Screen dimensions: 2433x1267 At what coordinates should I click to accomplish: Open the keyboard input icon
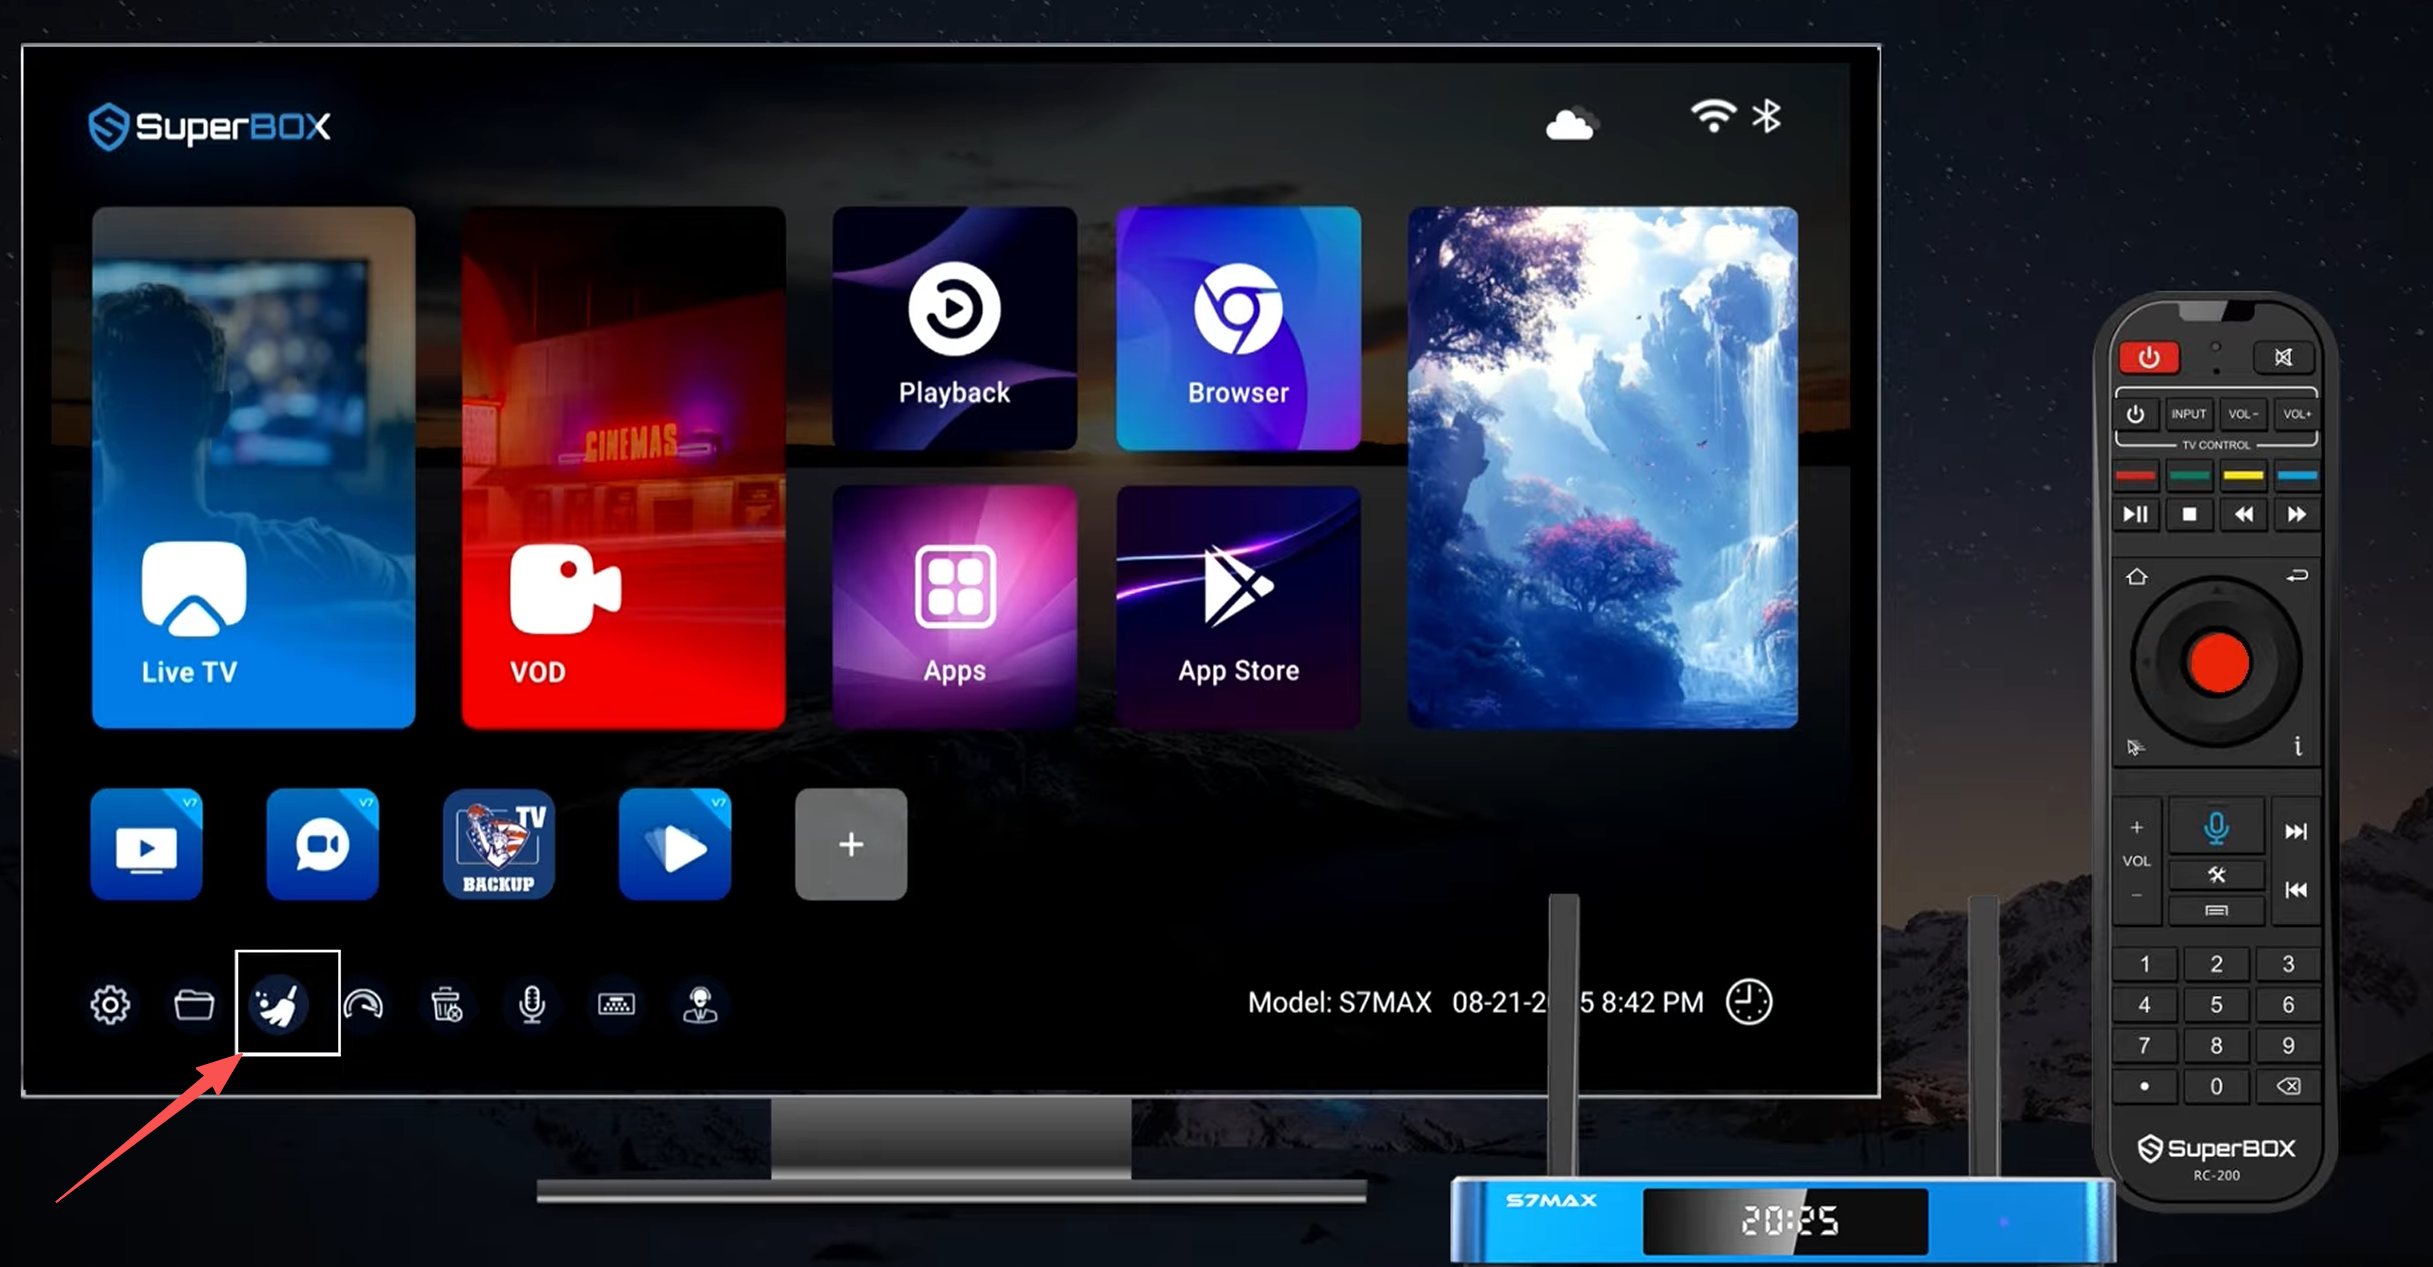click(x=616, y=1004)
